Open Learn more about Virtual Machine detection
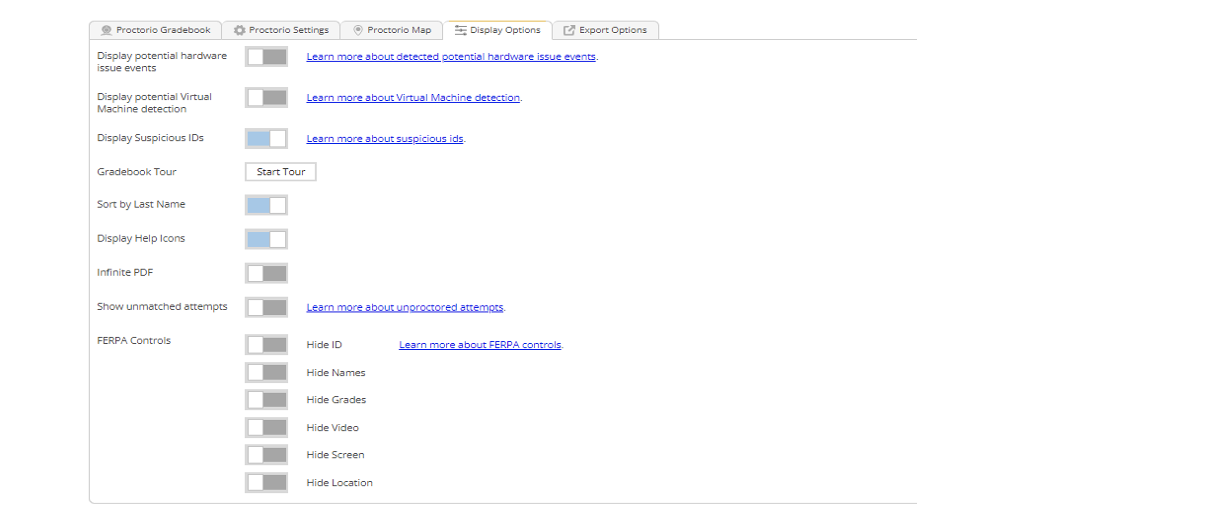The height and width of the screenshot is (532, 1206). pos(413,98)
